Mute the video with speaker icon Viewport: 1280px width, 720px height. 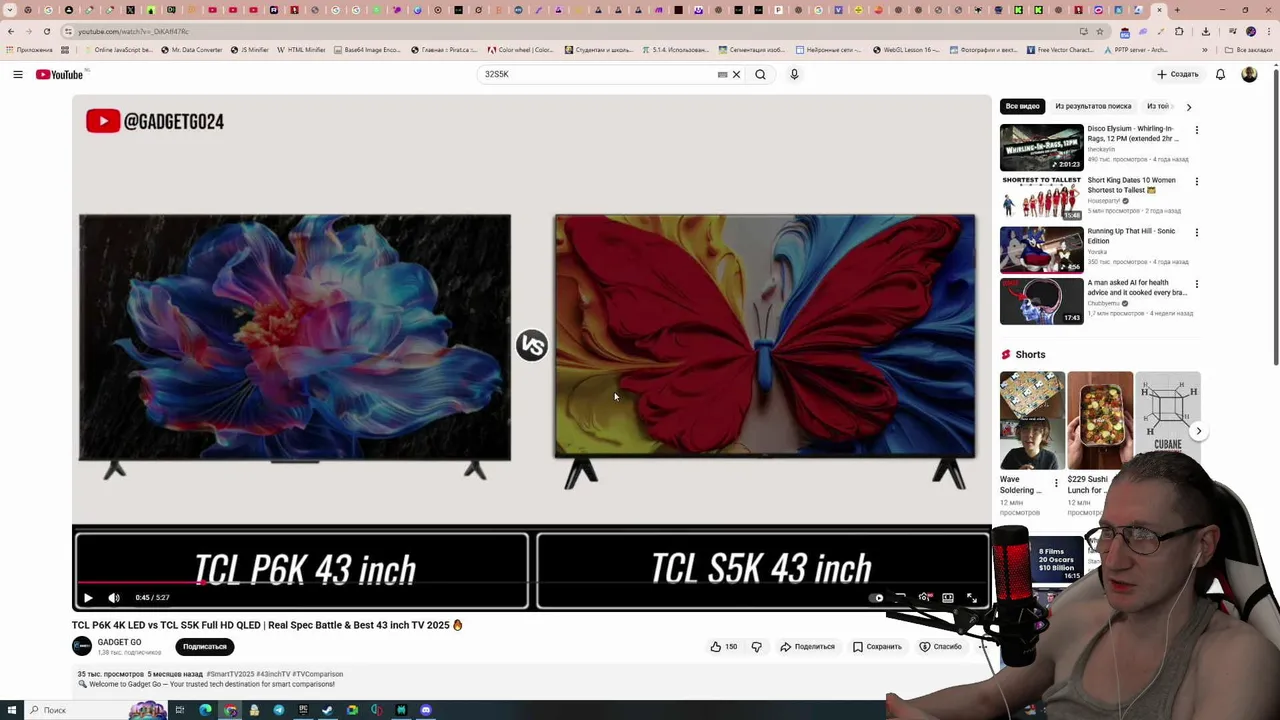114,597
